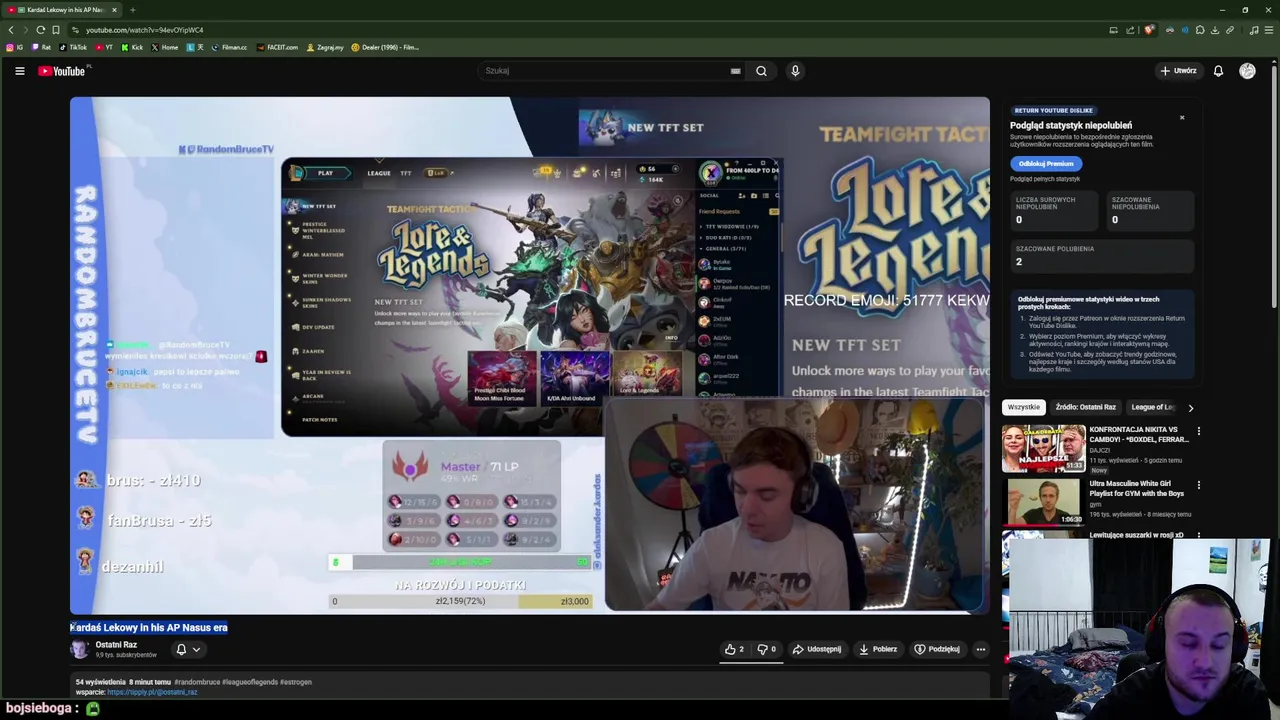Click the Odblokuj Premium button
Viewport: 1280px width, 720px height.
point(1045,164)
